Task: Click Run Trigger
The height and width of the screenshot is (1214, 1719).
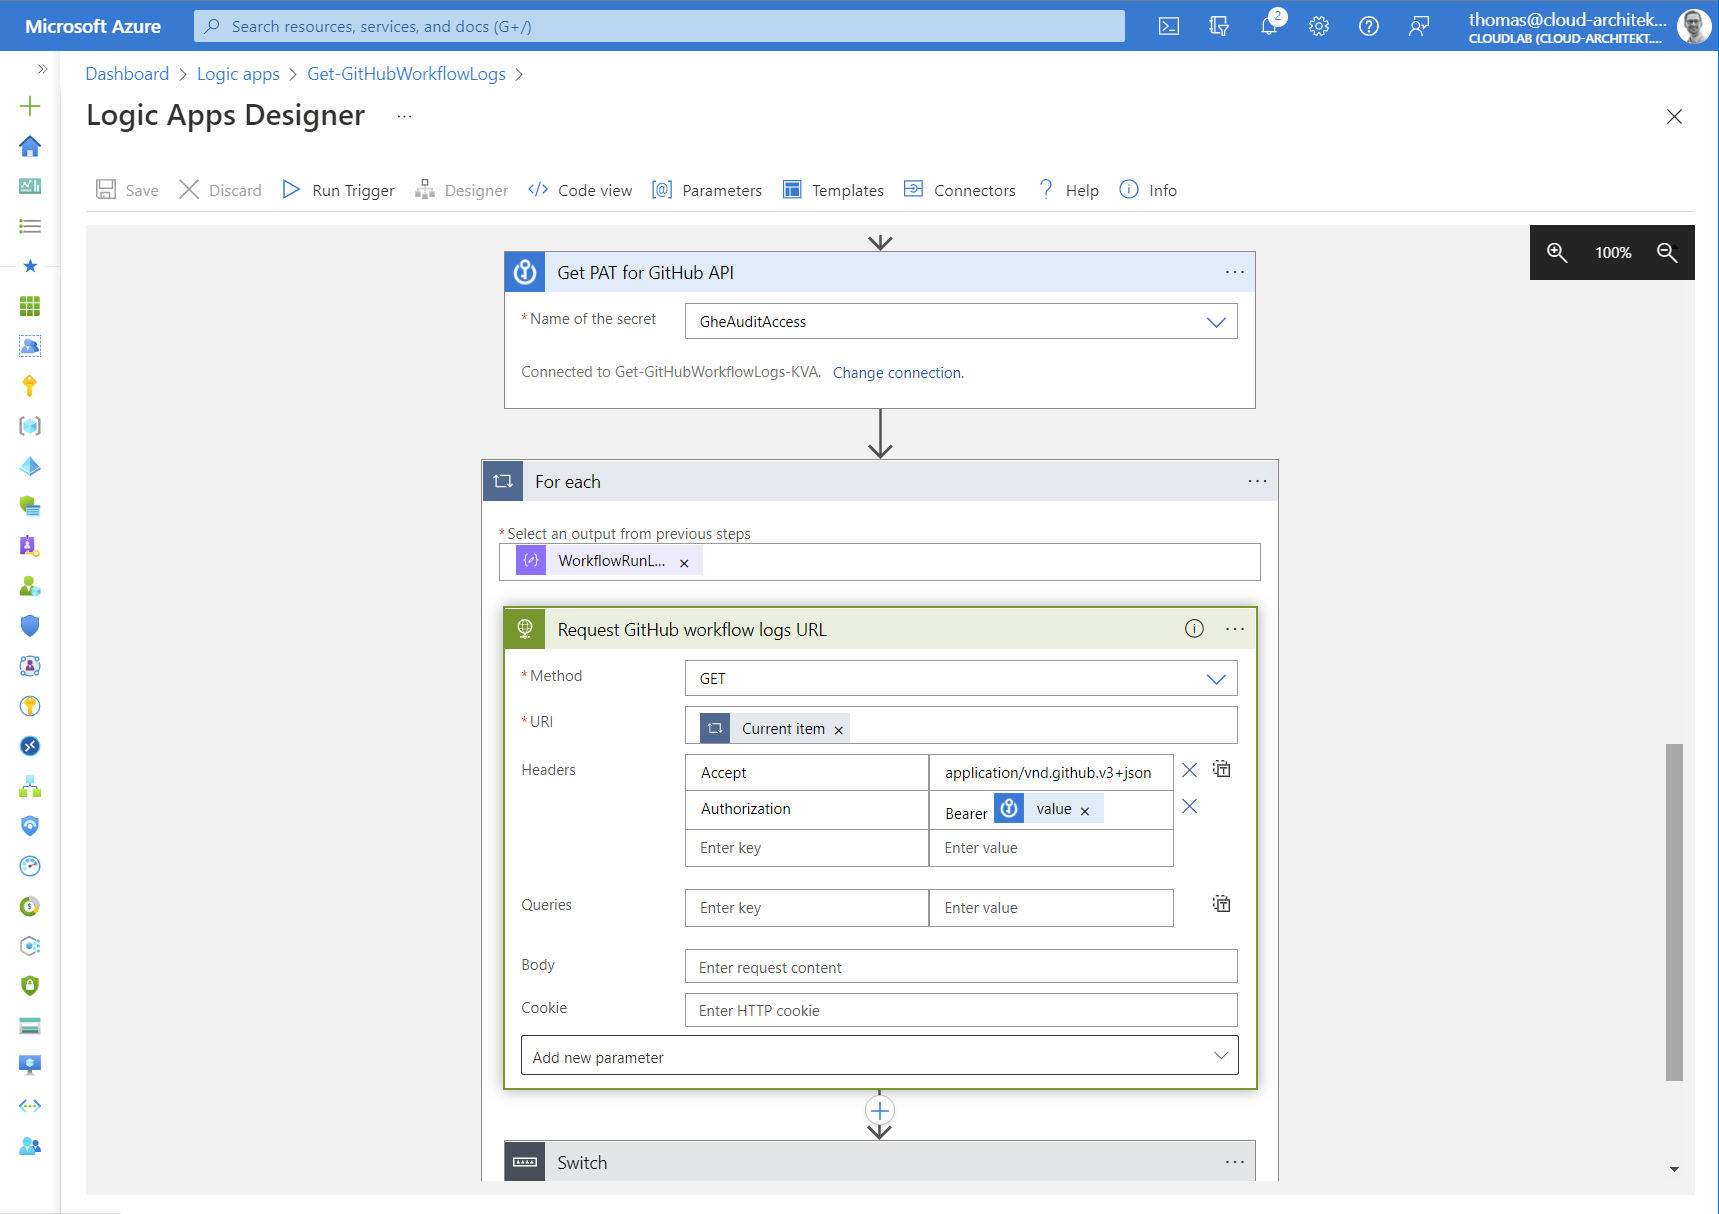Action: pos(338,190)
